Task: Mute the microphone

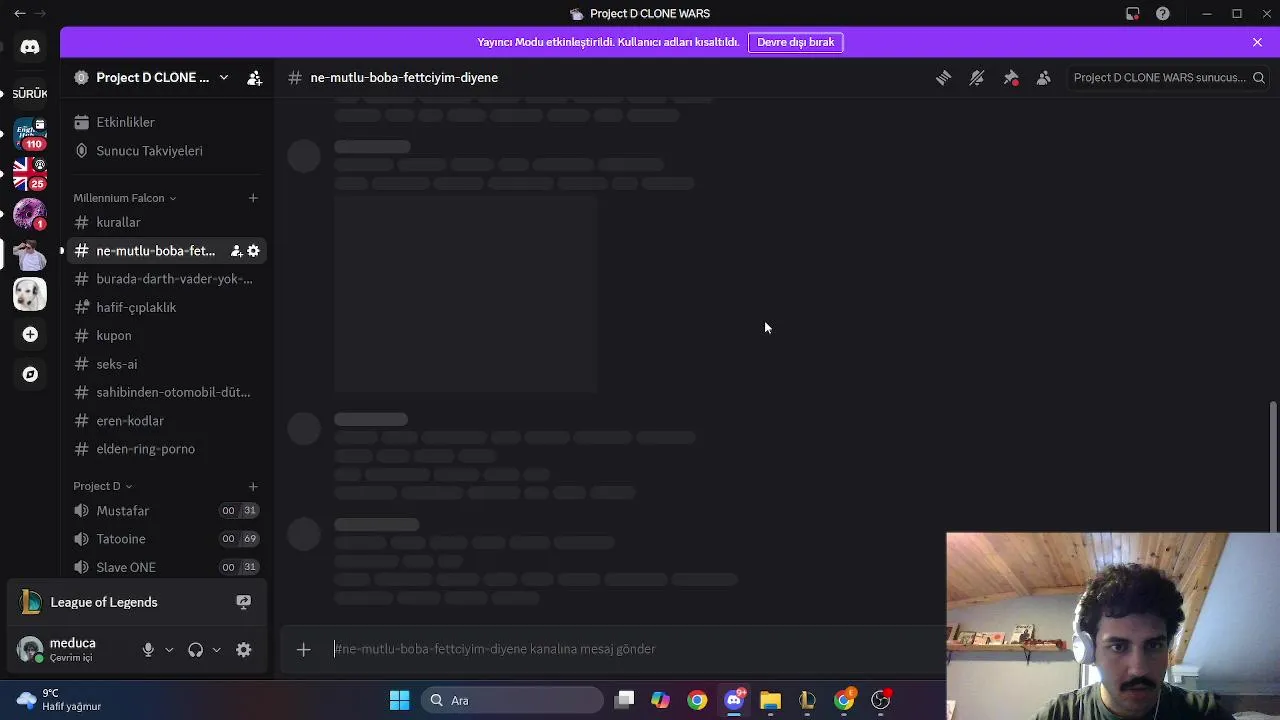Action: pos(148,650)
